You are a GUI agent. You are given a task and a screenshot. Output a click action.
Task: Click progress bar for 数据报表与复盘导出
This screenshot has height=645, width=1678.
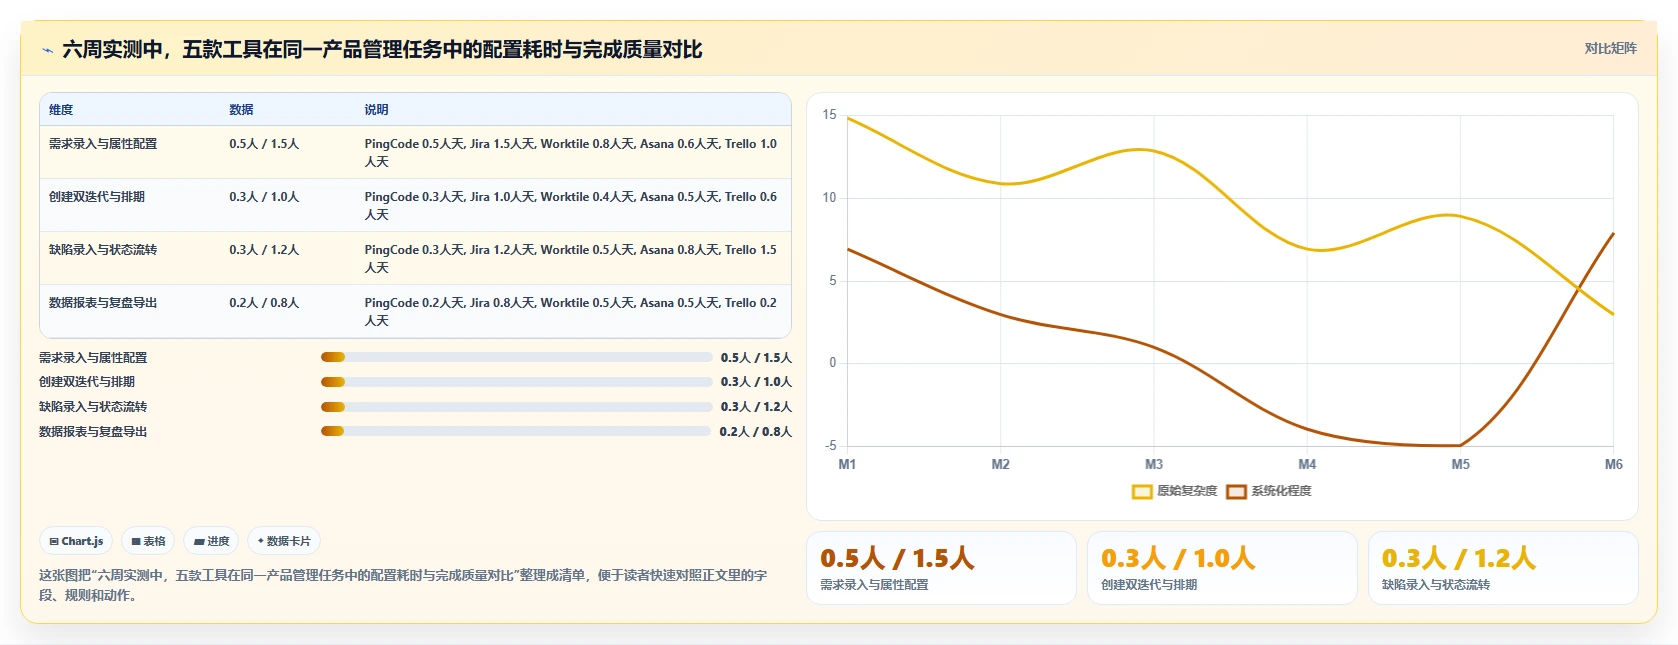[x=515, y=431]
